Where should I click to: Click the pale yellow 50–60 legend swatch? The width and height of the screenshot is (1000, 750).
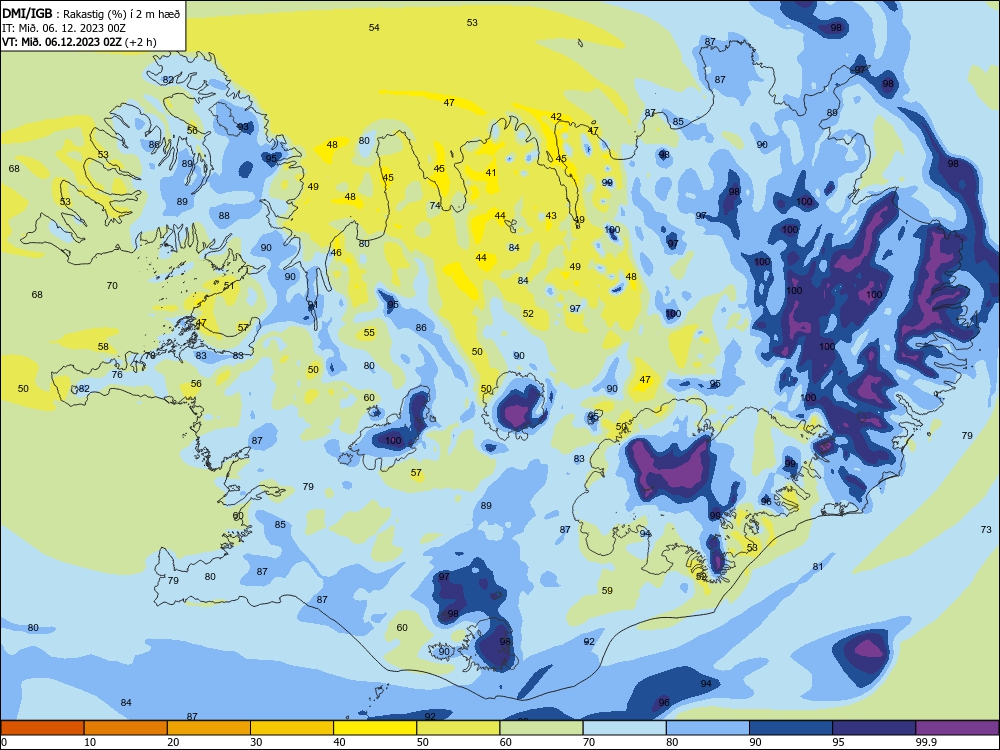(458, 728)
